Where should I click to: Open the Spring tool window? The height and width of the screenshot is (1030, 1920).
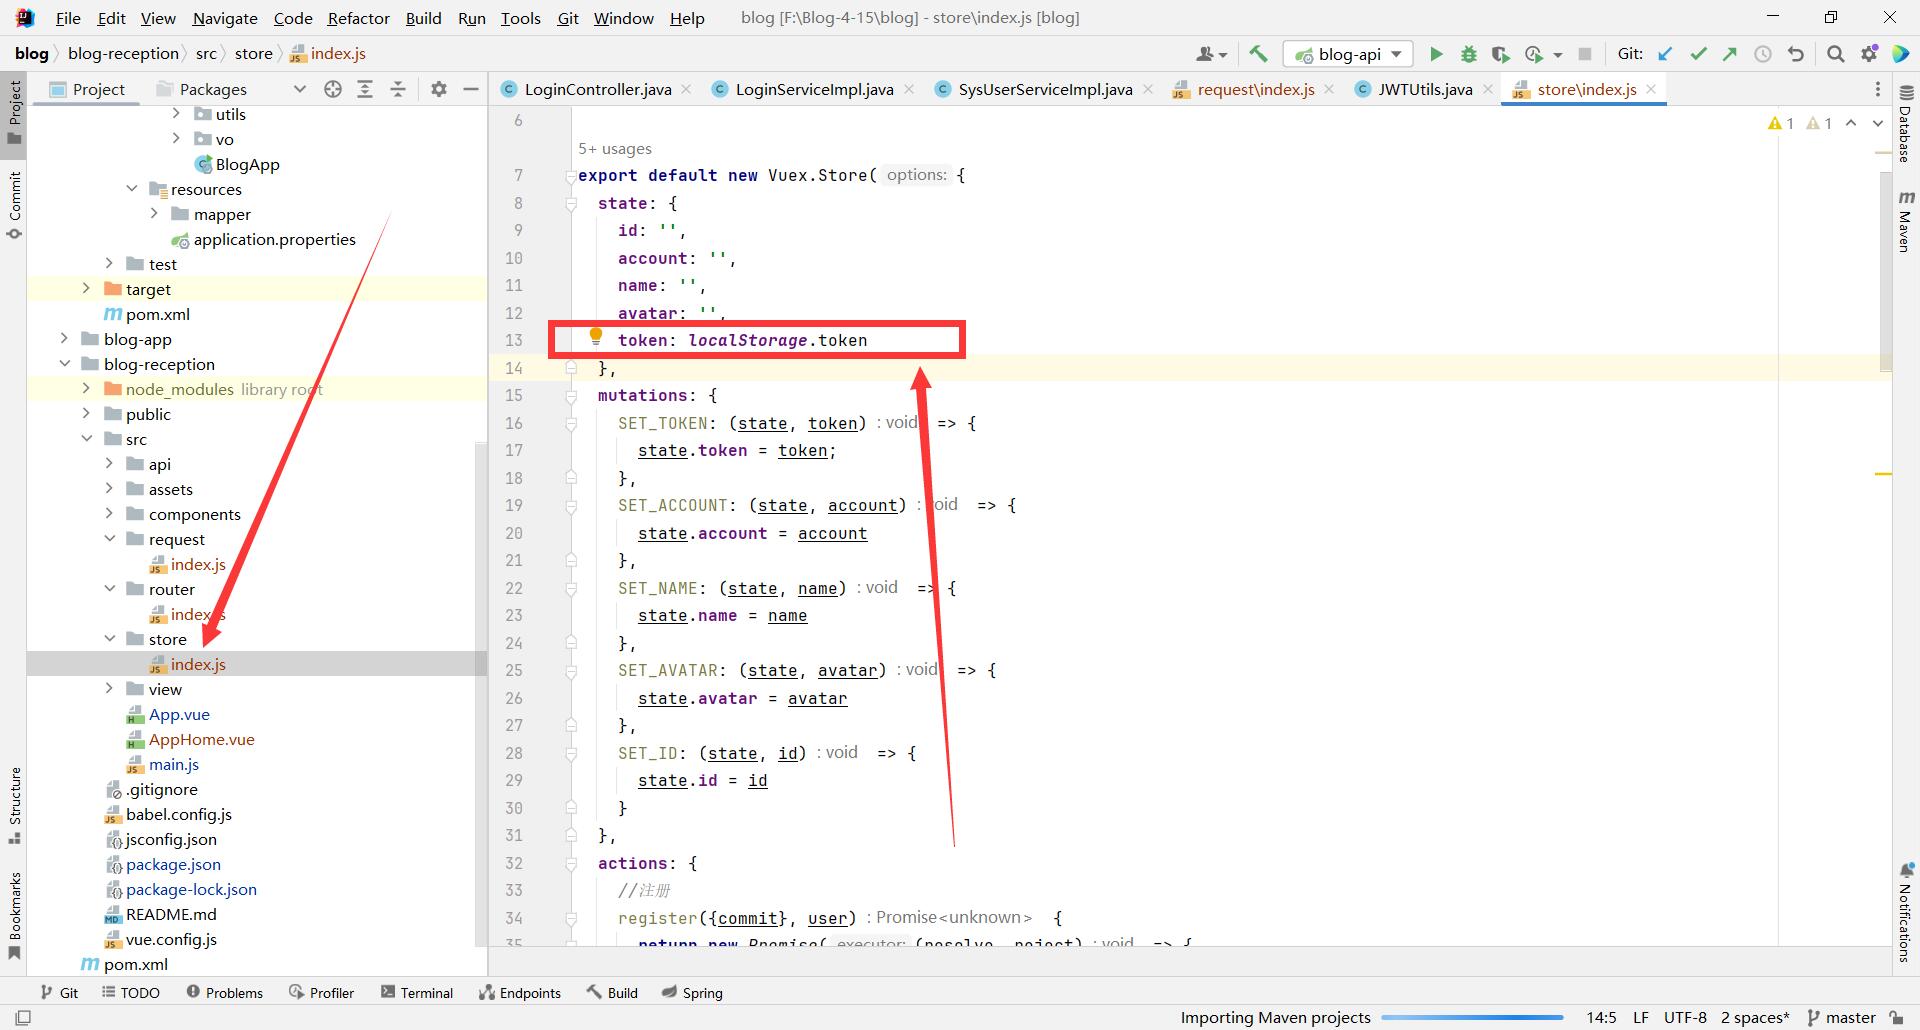(x=692, y=992)
